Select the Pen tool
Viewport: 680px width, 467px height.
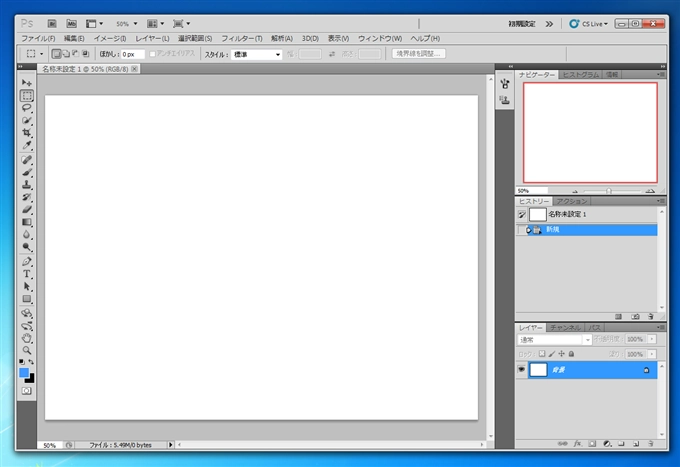27,261
